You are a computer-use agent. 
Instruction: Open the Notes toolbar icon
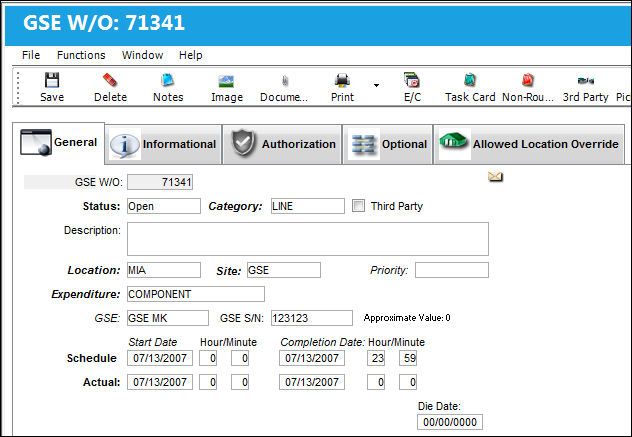[168, 80]
